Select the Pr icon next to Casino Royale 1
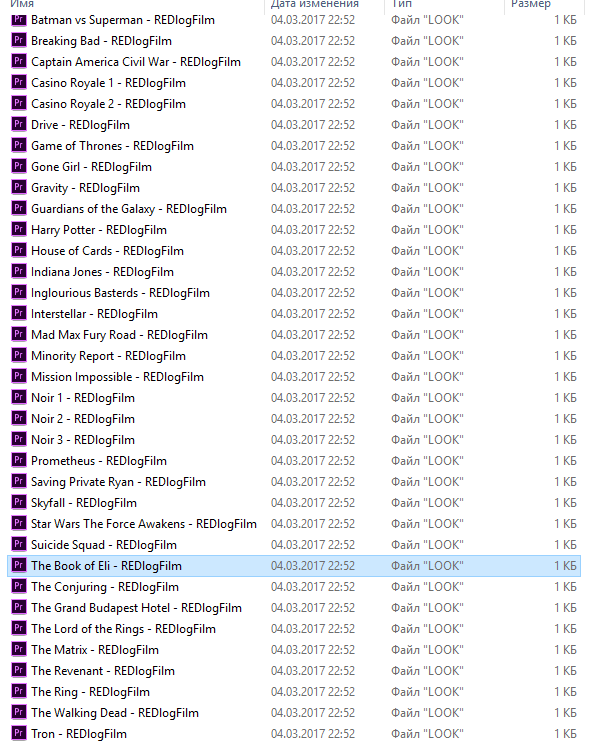This screenshot has width=600, height=746. click(19, 83)
